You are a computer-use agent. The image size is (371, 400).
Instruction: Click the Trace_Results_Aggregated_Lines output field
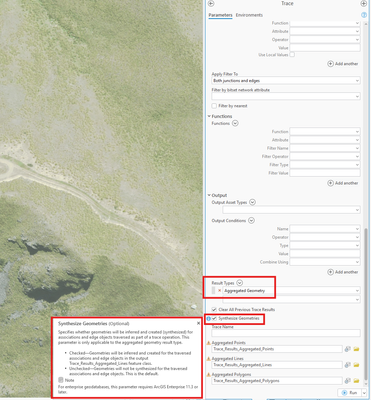(x=277, y=365)
